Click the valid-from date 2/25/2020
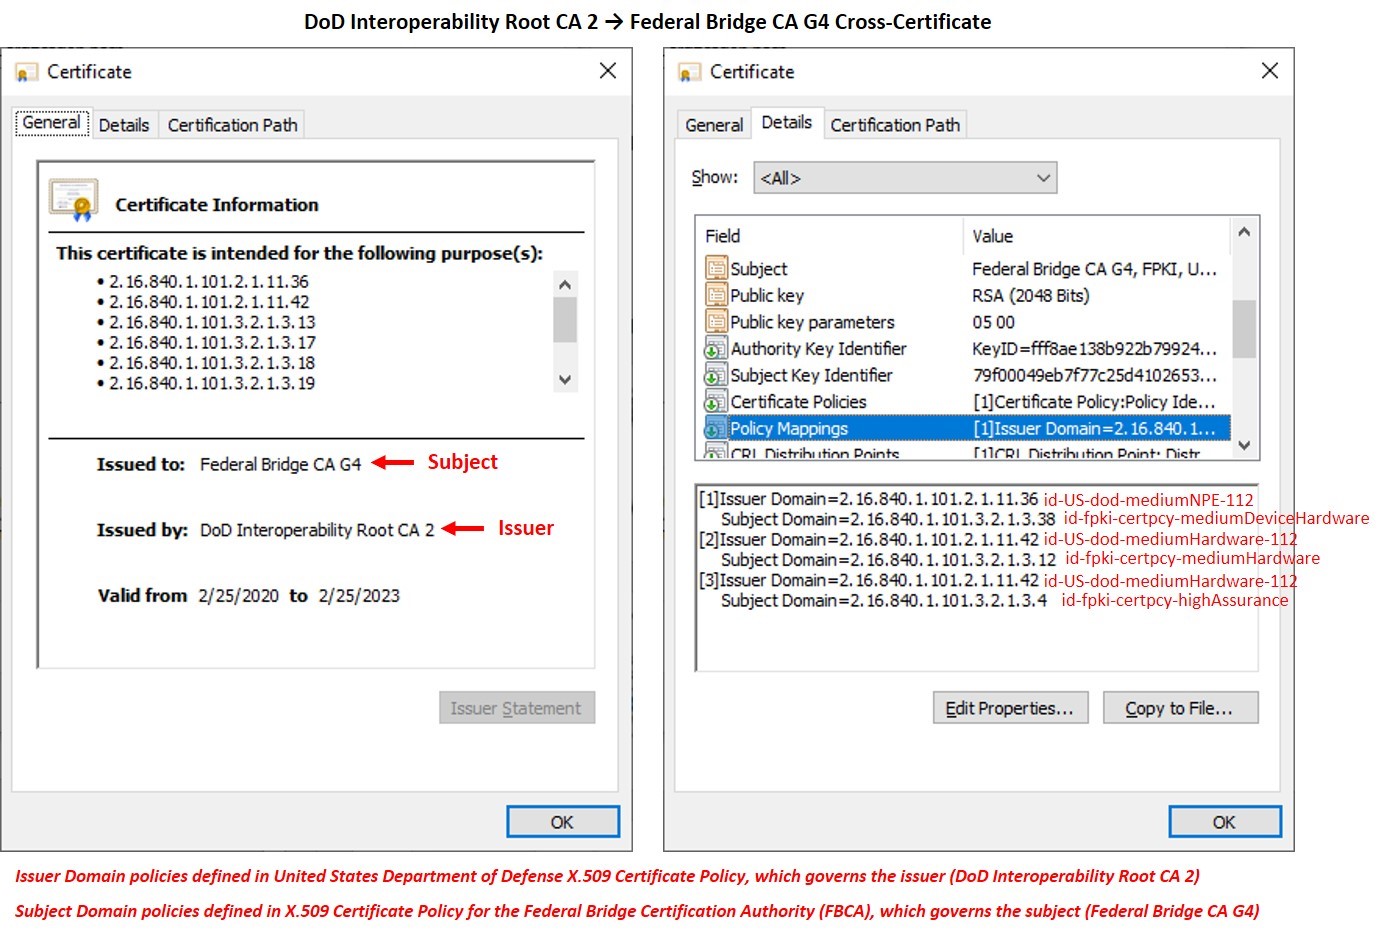The height and width of the screenshot is (952, 1388). click(x=238, y=596)
